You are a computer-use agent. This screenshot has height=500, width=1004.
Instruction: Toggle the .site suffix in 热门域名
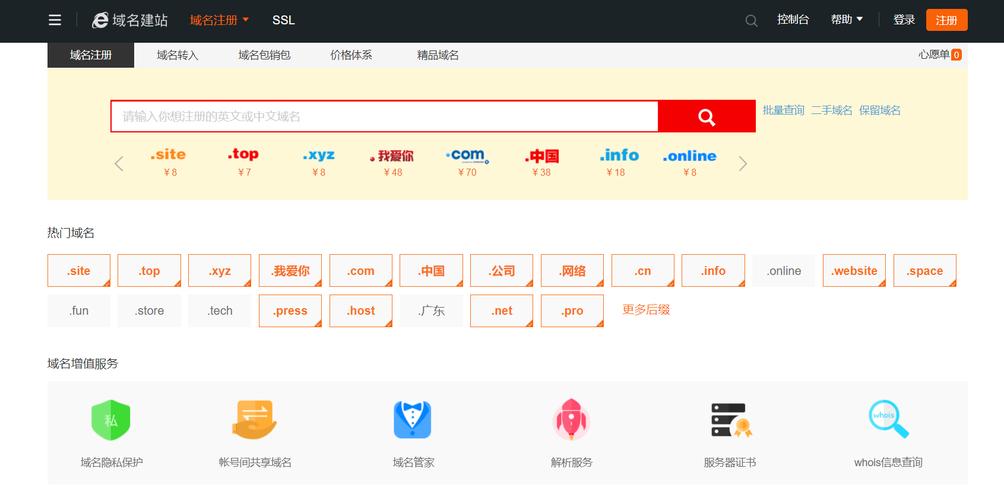click(79, 271)
